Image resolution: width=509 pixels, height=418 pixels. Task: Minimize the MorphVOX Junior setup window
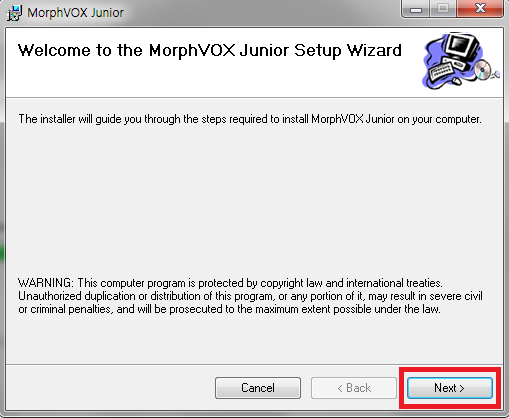416,8
